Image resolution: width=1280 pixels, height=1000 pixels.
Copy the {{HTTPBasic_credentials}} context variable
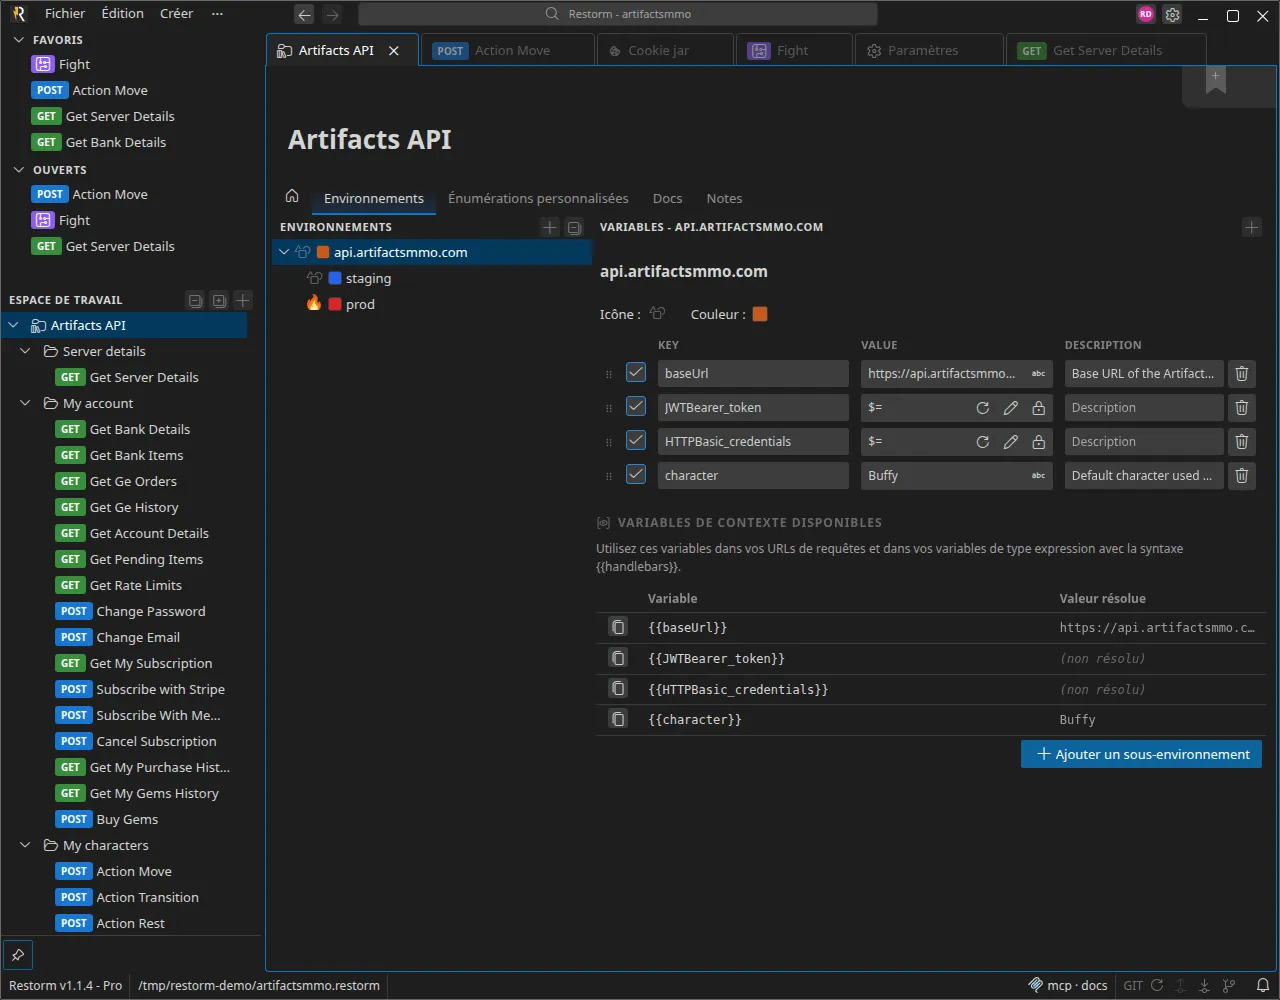619,690
